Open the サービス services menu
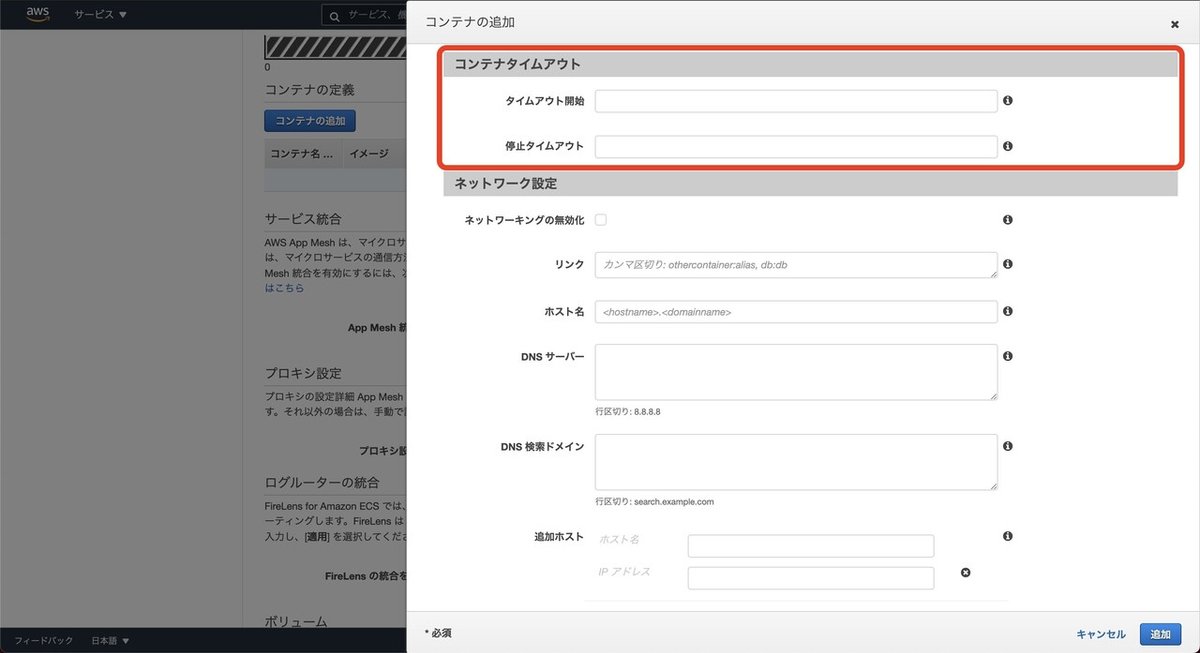 [x=100, y=15]
